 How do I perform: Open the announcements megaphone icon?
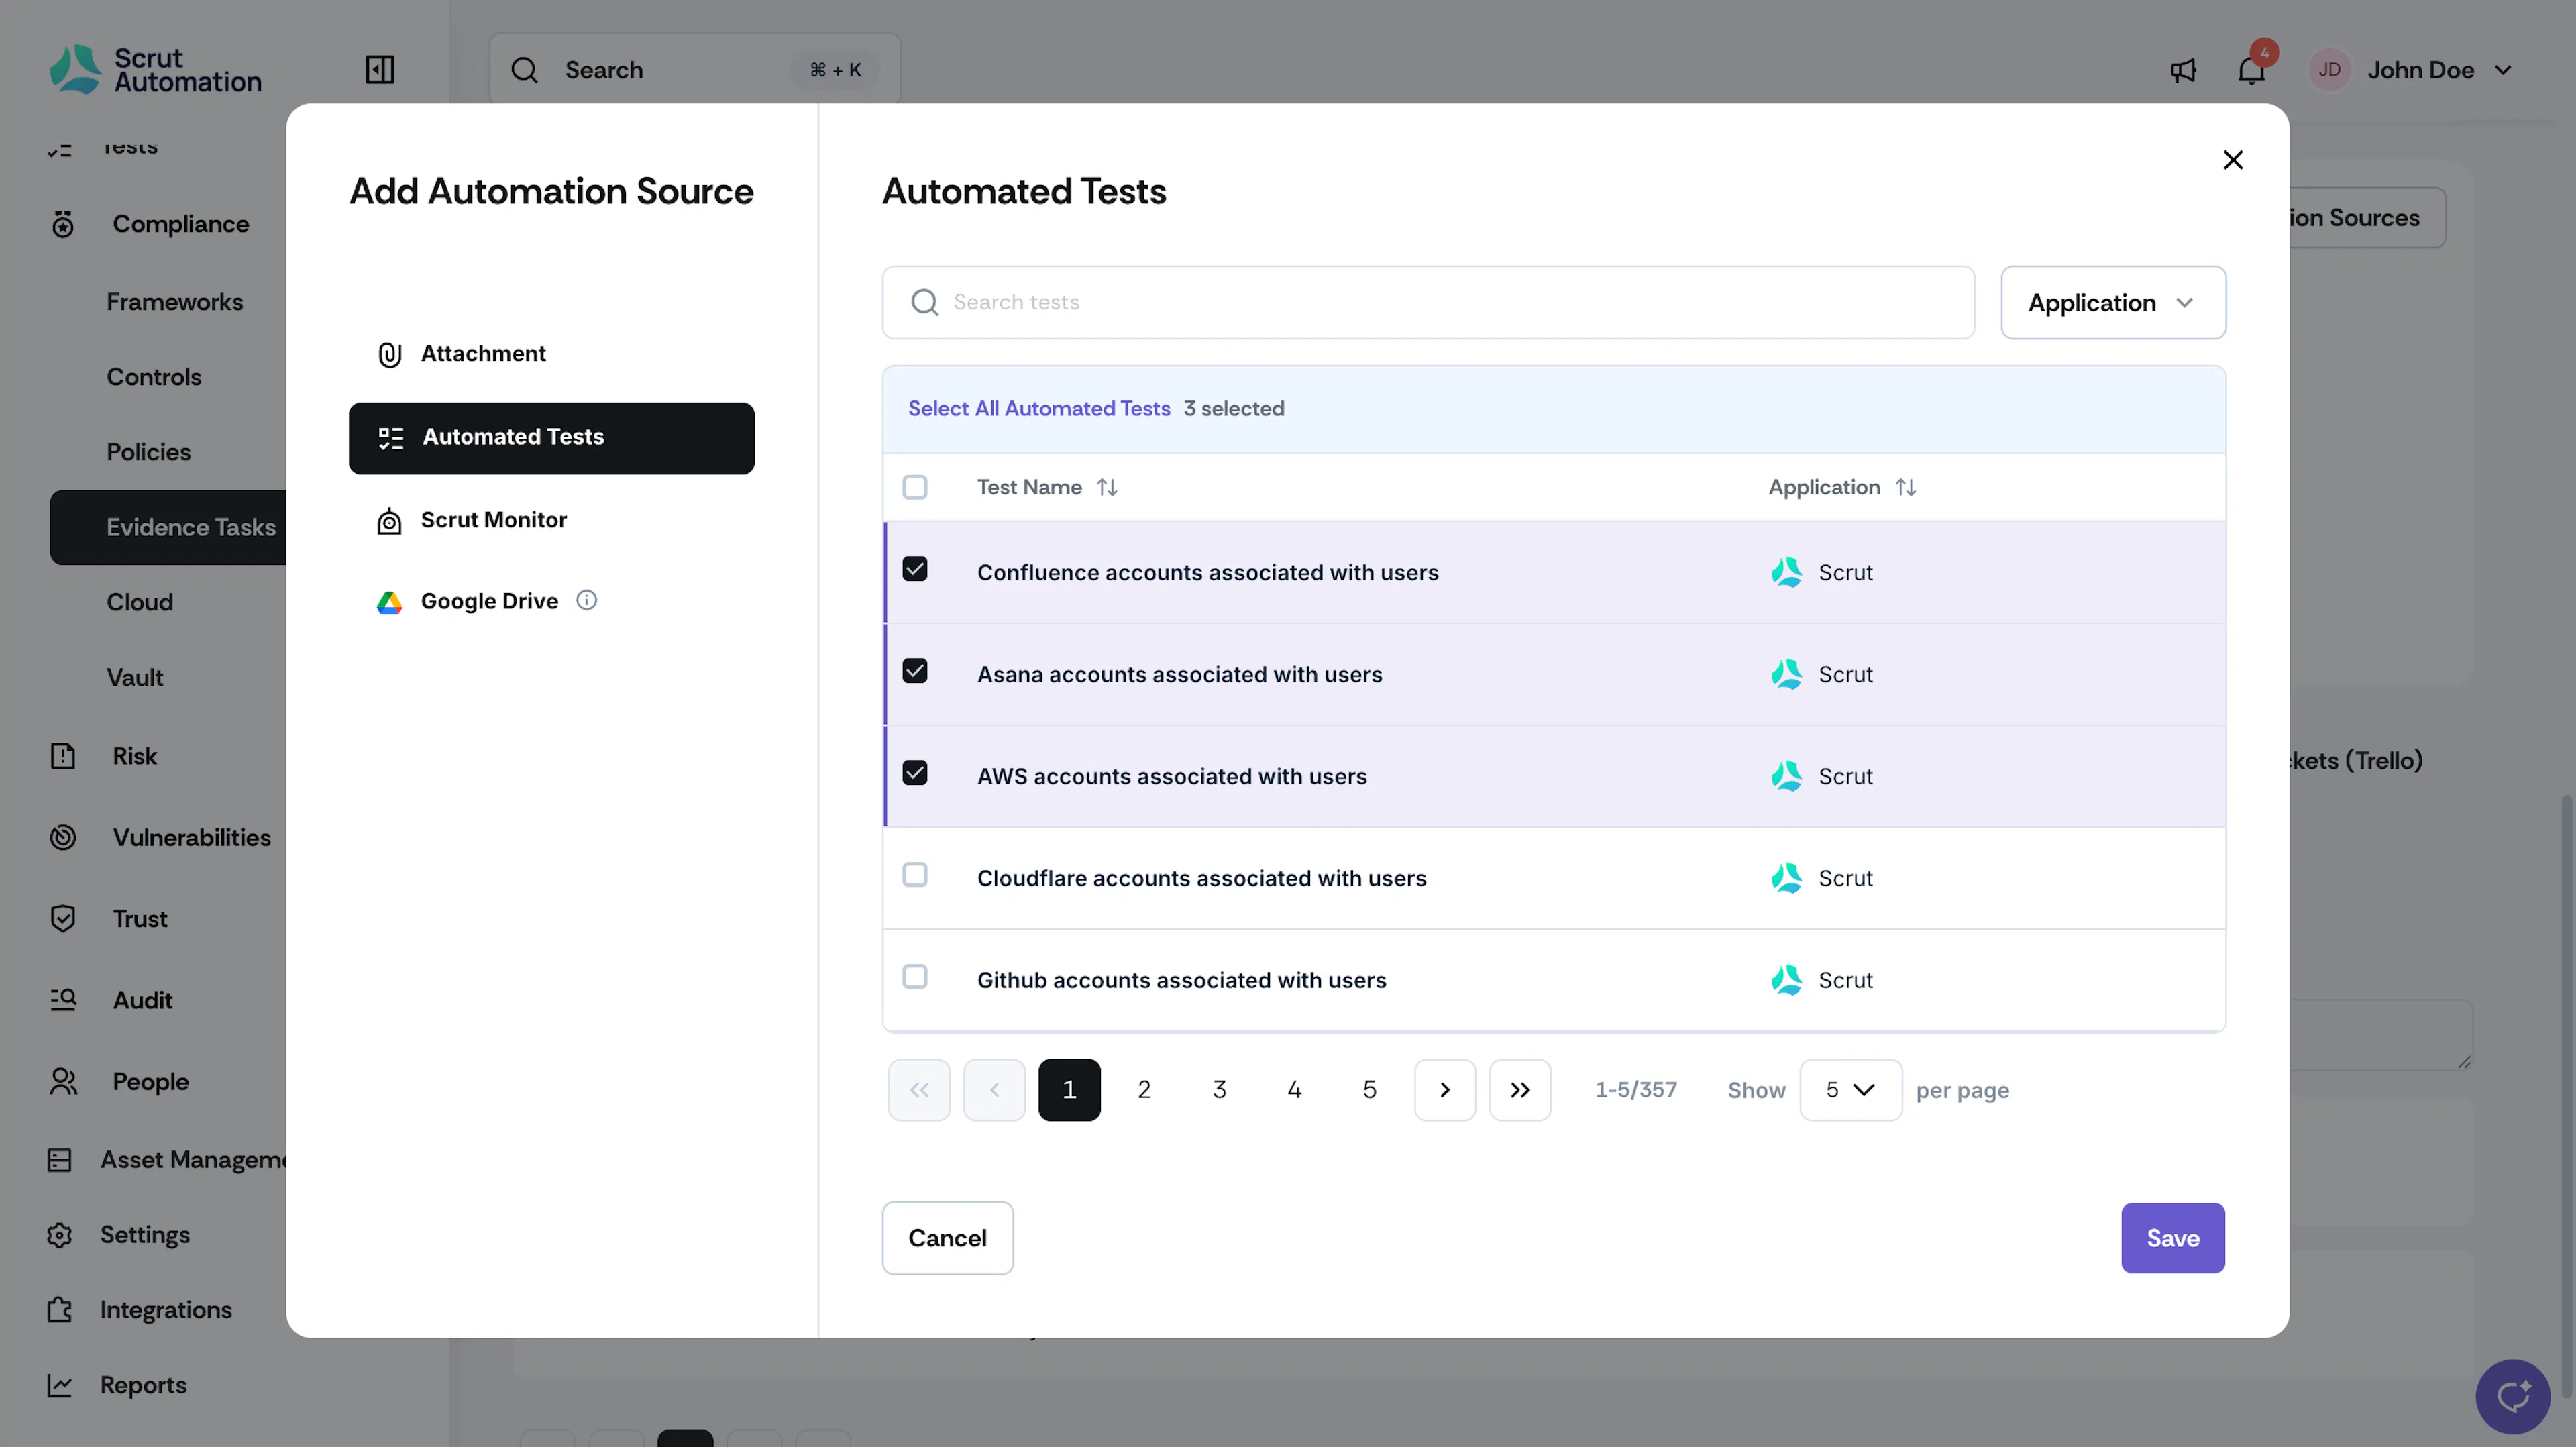(x=2183, y=70)
